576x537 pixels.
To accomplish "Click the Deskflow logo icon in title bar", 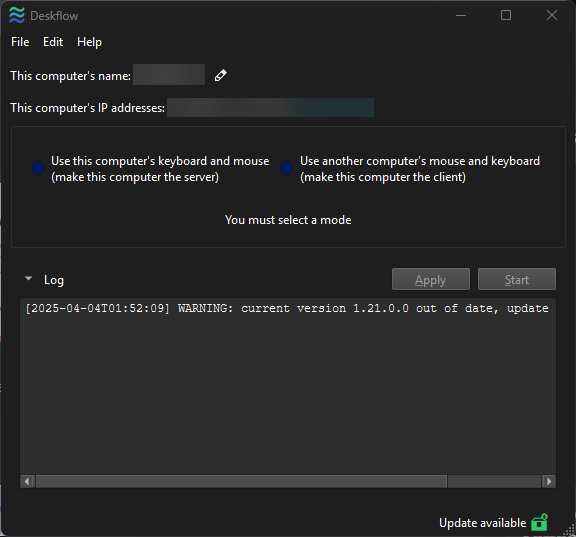I will [x=17, y=15].
